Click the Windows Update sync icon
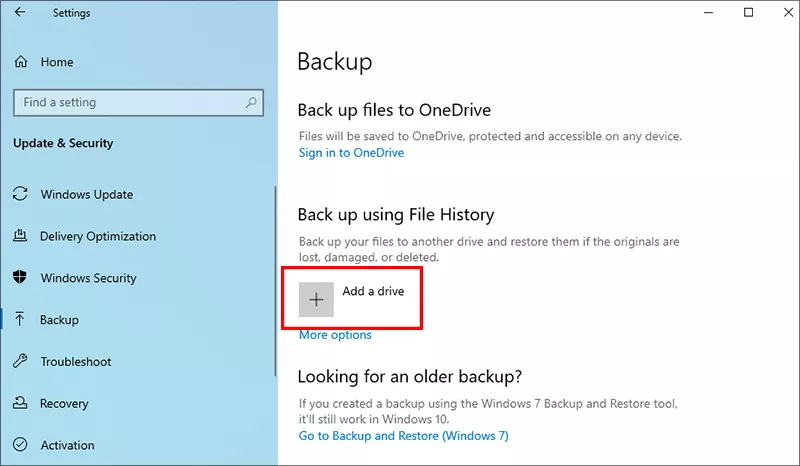Viewport: 800px width, 466px height. pos(21,194)
